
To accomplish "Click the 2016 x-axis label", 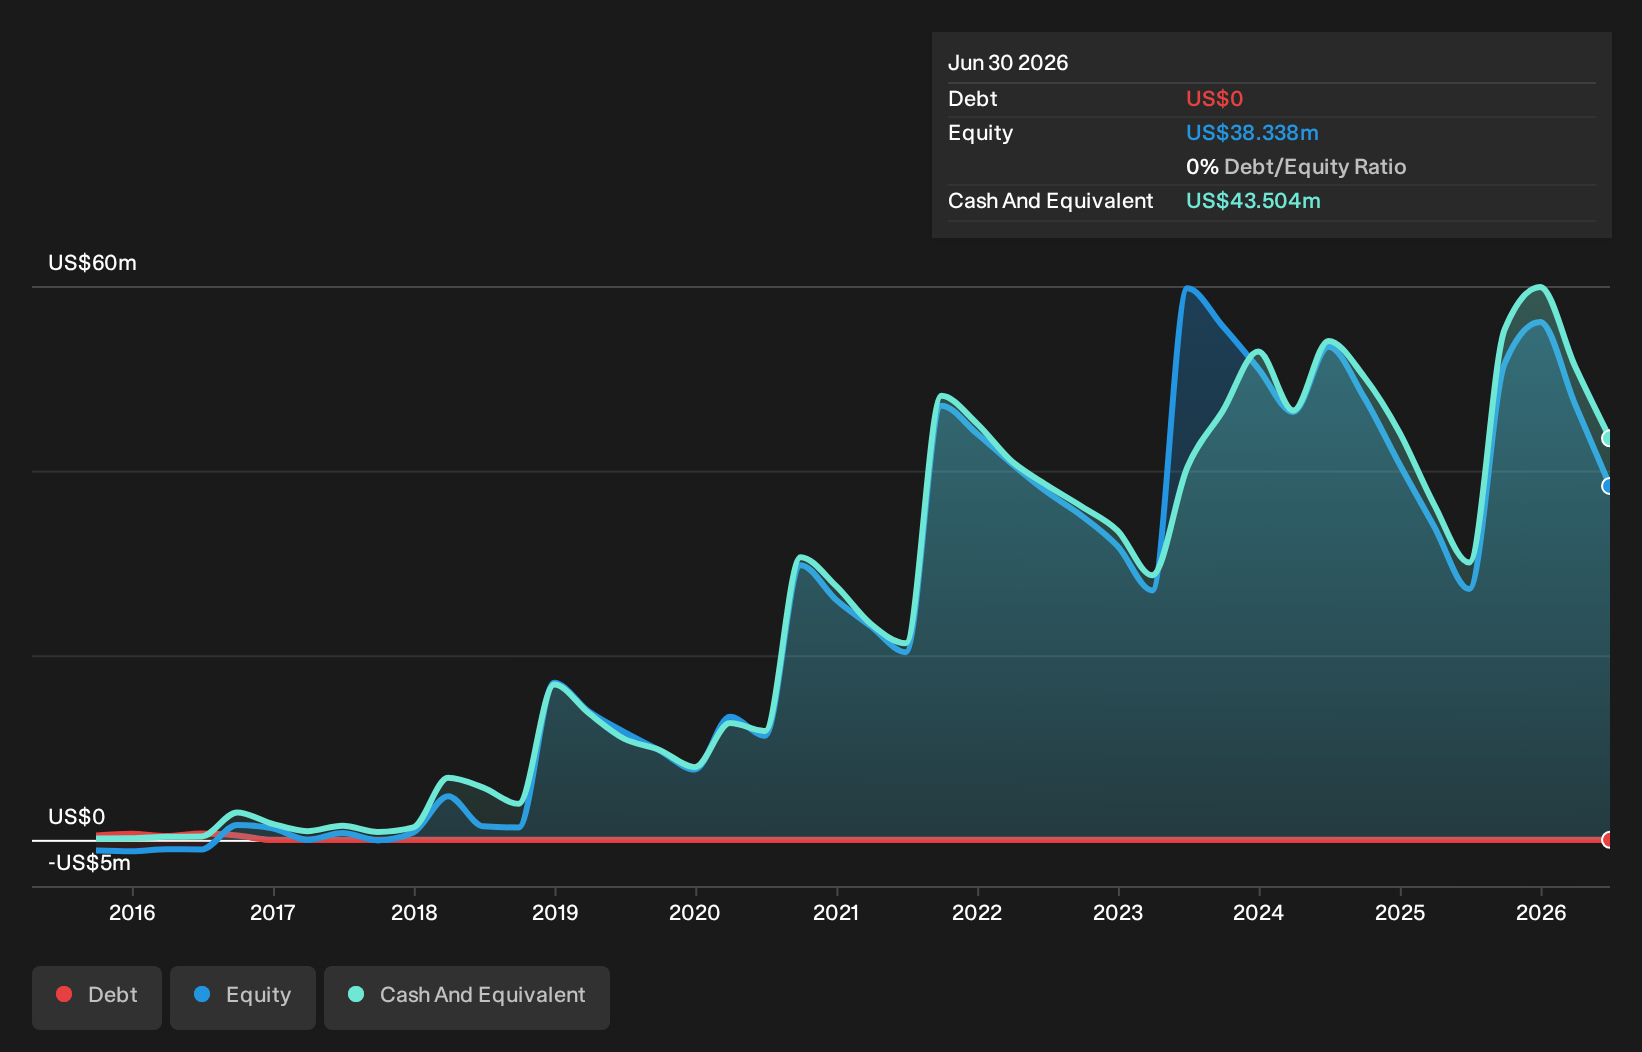I will point(132,912).
